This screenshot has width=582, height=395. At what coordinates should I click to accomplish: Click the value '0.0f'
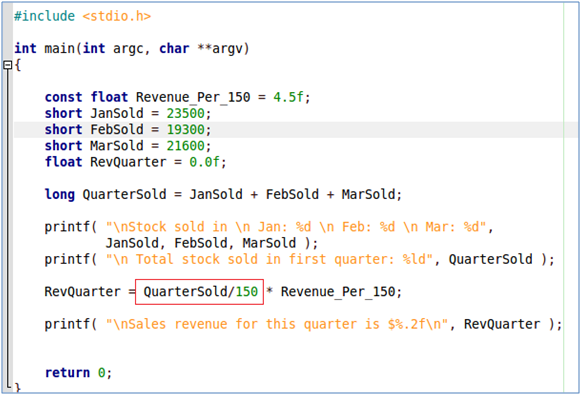pyautogui.click(x=205, y=162)
